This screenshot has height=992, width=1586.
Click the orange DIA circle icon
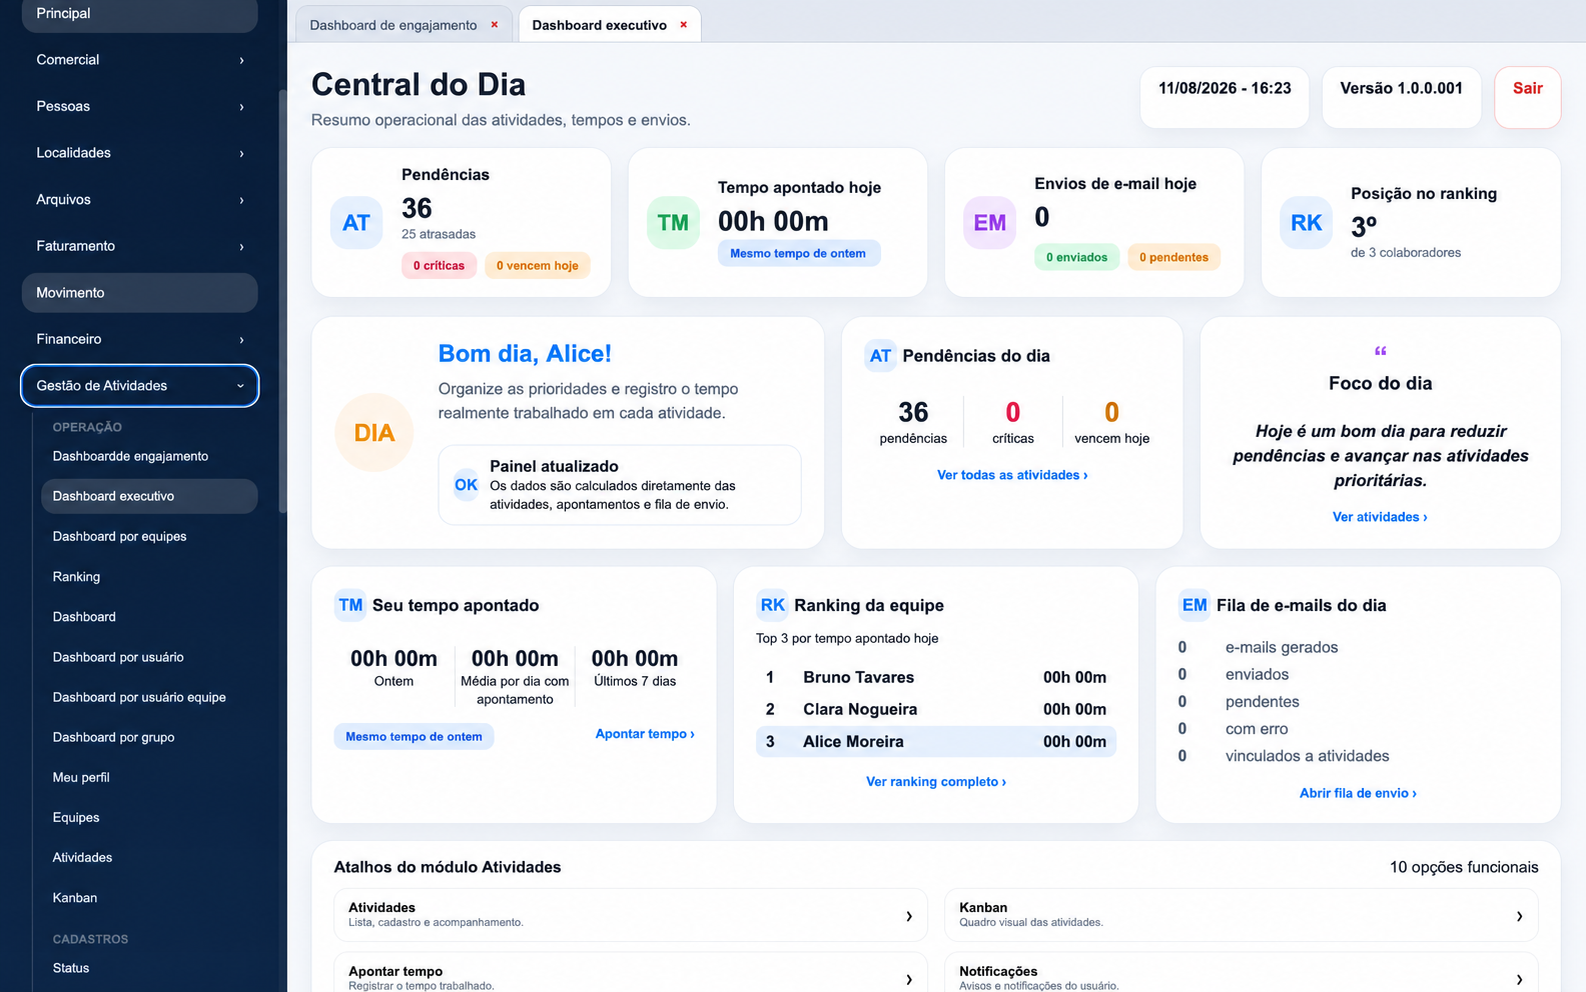pos(374,433)
